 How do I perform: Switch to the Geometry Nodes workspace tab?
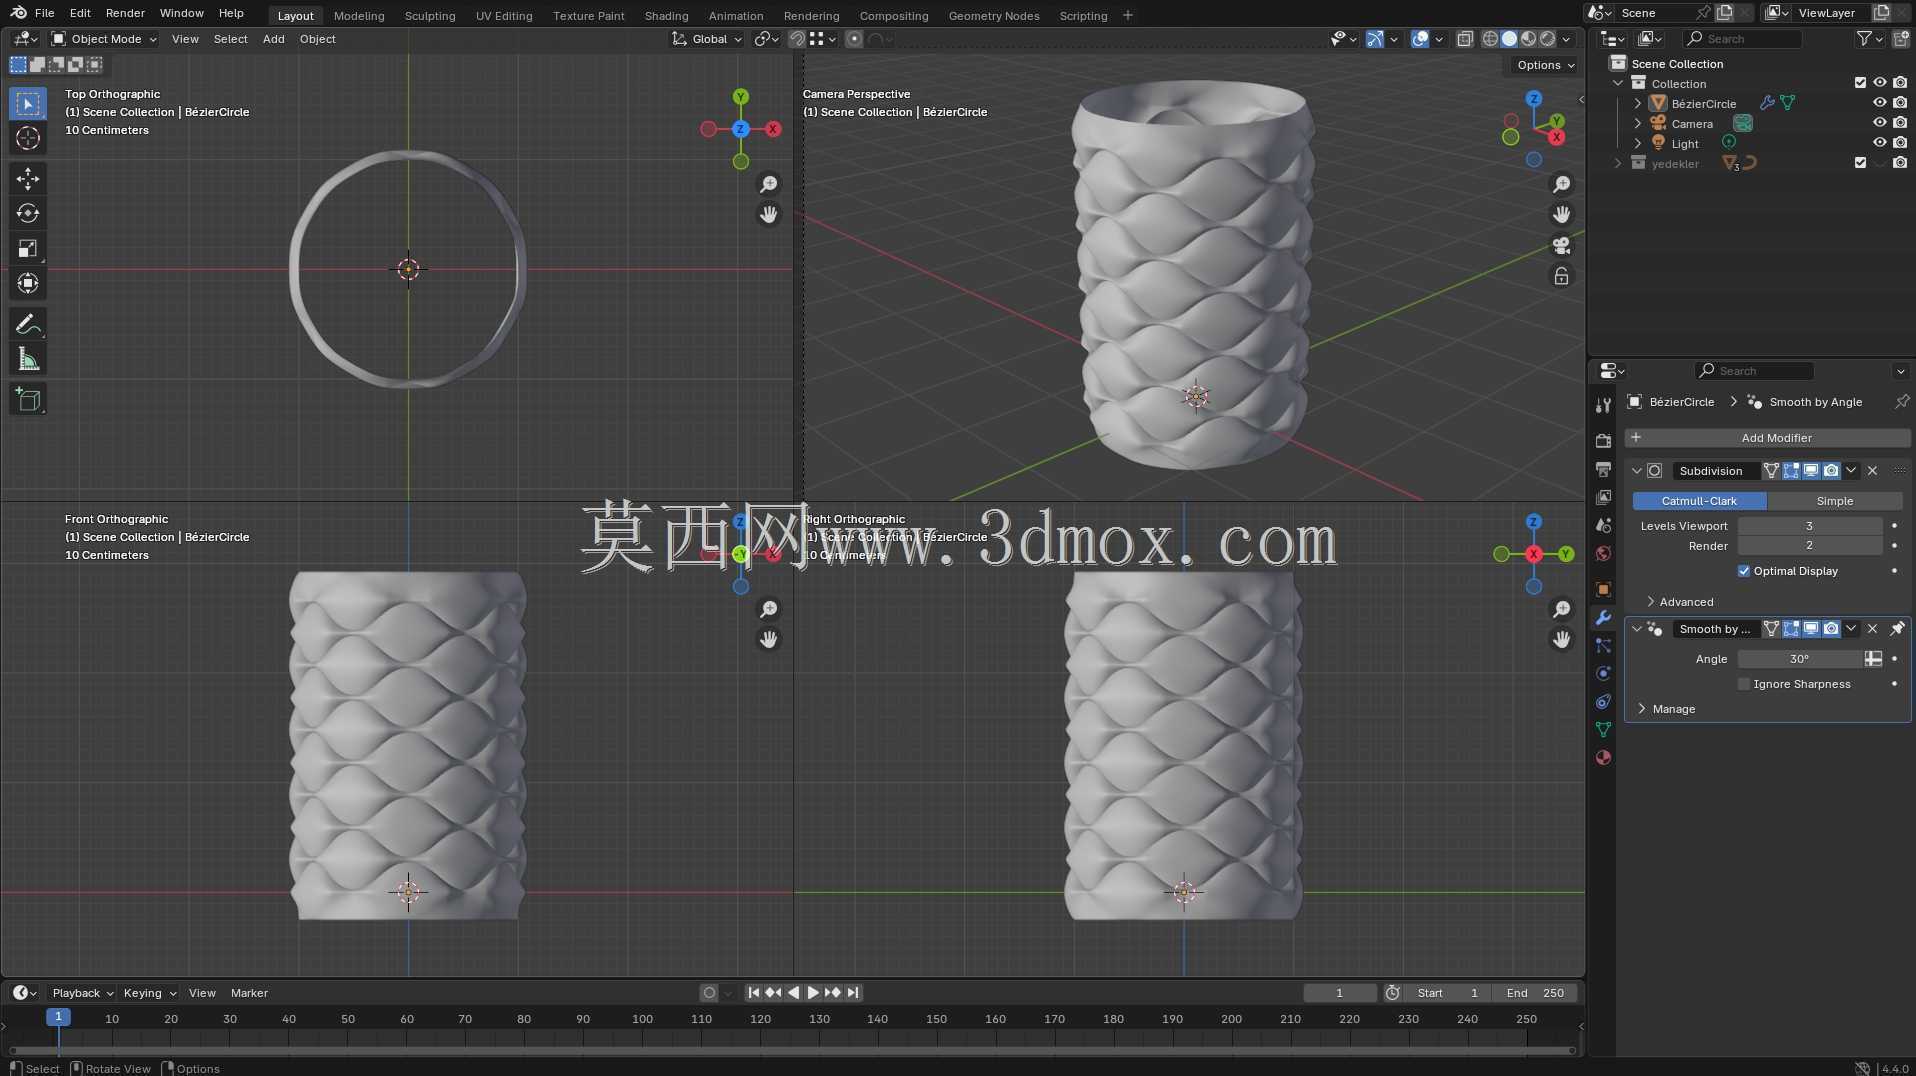[993, 15]
